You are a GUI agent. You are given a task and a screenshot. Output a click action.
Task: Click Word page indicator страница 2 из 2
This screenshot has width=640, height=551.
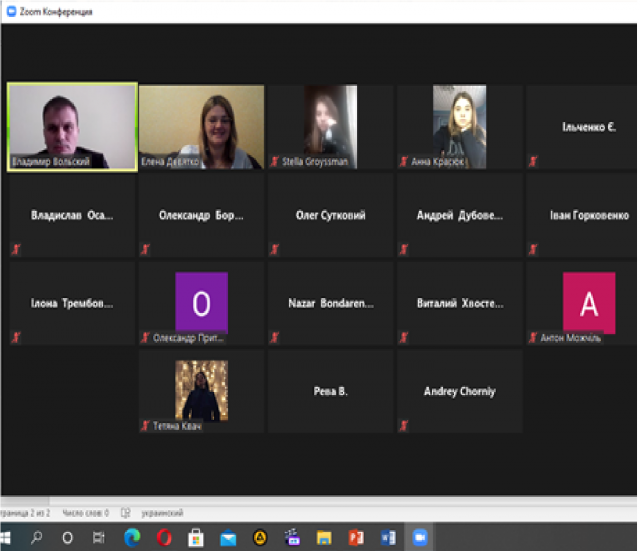(x=25, y=513)
